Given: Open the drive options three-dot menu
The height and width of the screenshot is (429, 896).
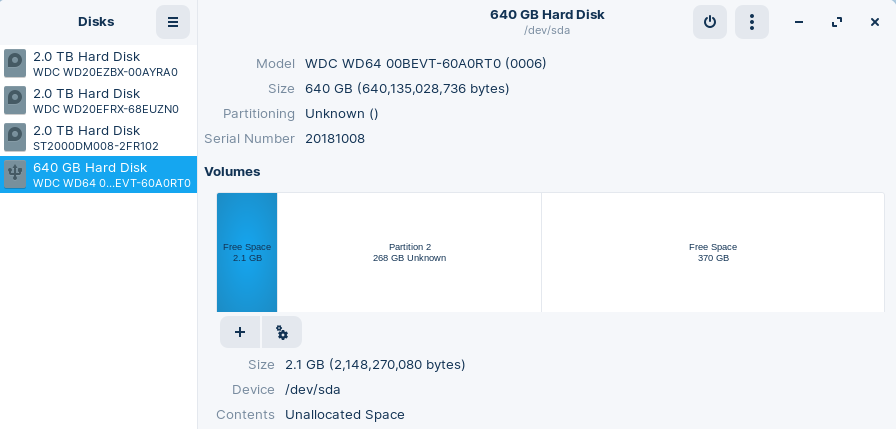Looking at the screenshot, I should tap(751, 22).
